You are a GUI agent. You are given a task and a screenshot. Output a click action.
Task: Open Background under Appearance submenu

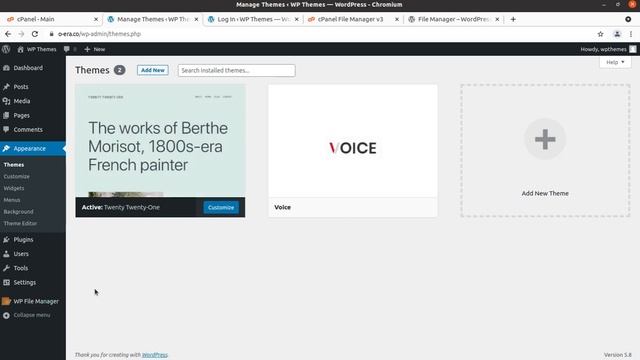[18, 212]
